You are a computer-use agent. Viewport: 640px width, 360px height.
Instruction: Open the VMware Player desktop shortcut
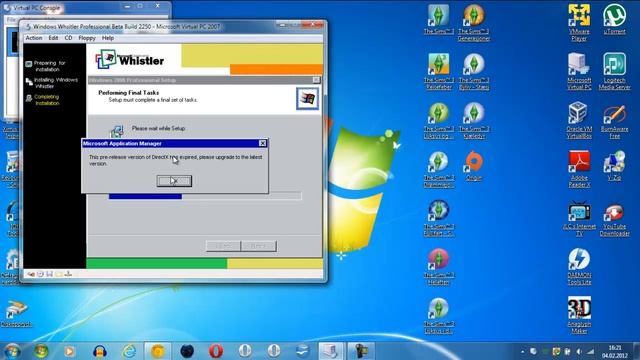pos(579,23)
